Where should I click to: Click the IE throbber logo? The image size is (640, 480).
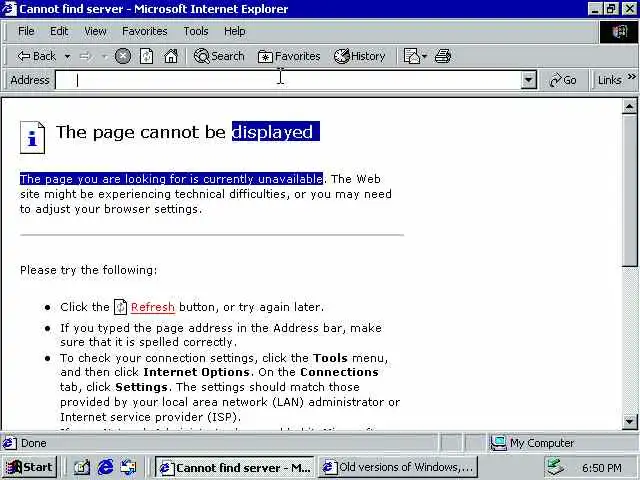619,31
